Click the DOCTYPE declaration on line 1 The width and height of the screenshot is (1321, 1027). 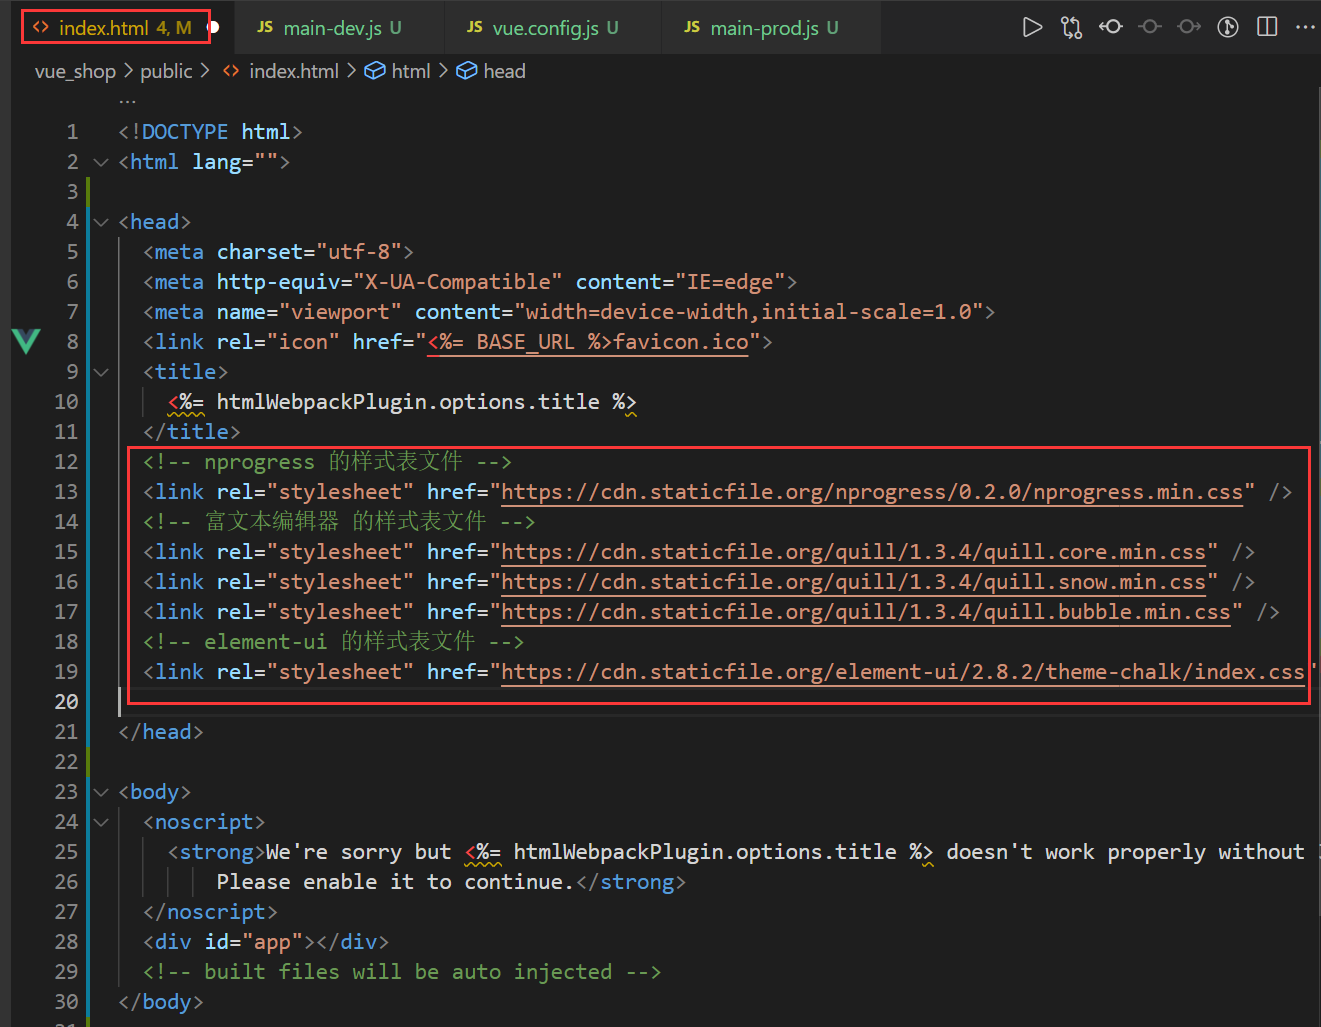[x=210, y=132]
